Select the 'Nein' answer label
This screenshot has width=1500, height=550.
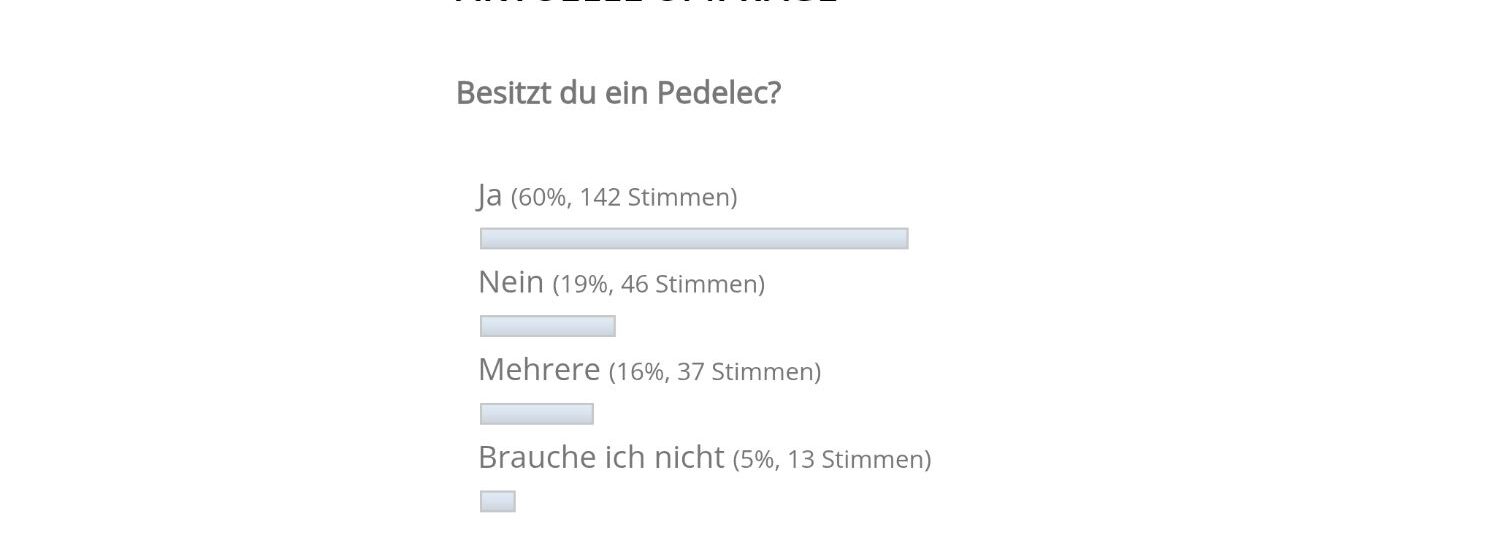pos(511,283)
